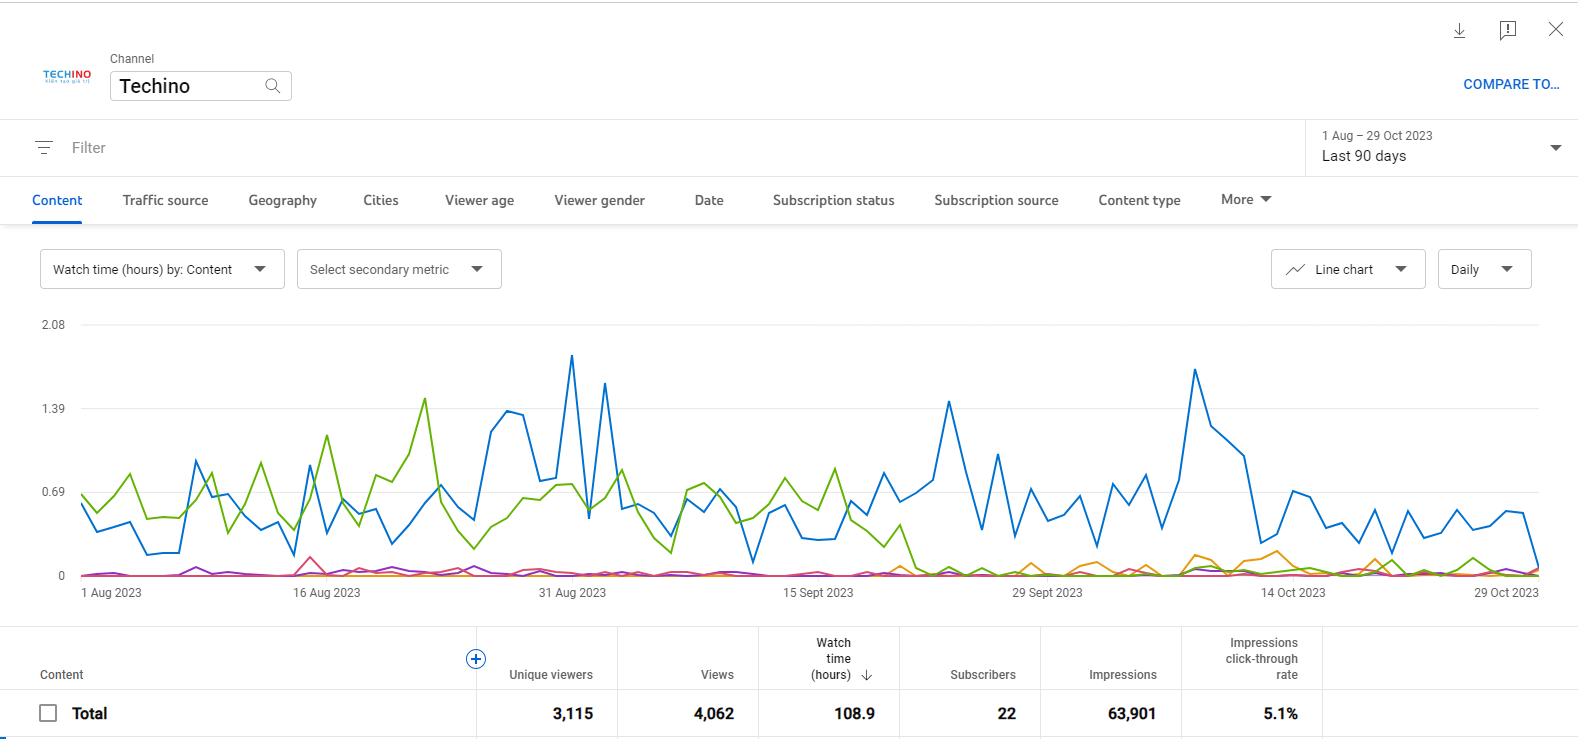Click the 14 Oct 2023 axis label
Viewport: 1578px width, 739px height.
1293,593
